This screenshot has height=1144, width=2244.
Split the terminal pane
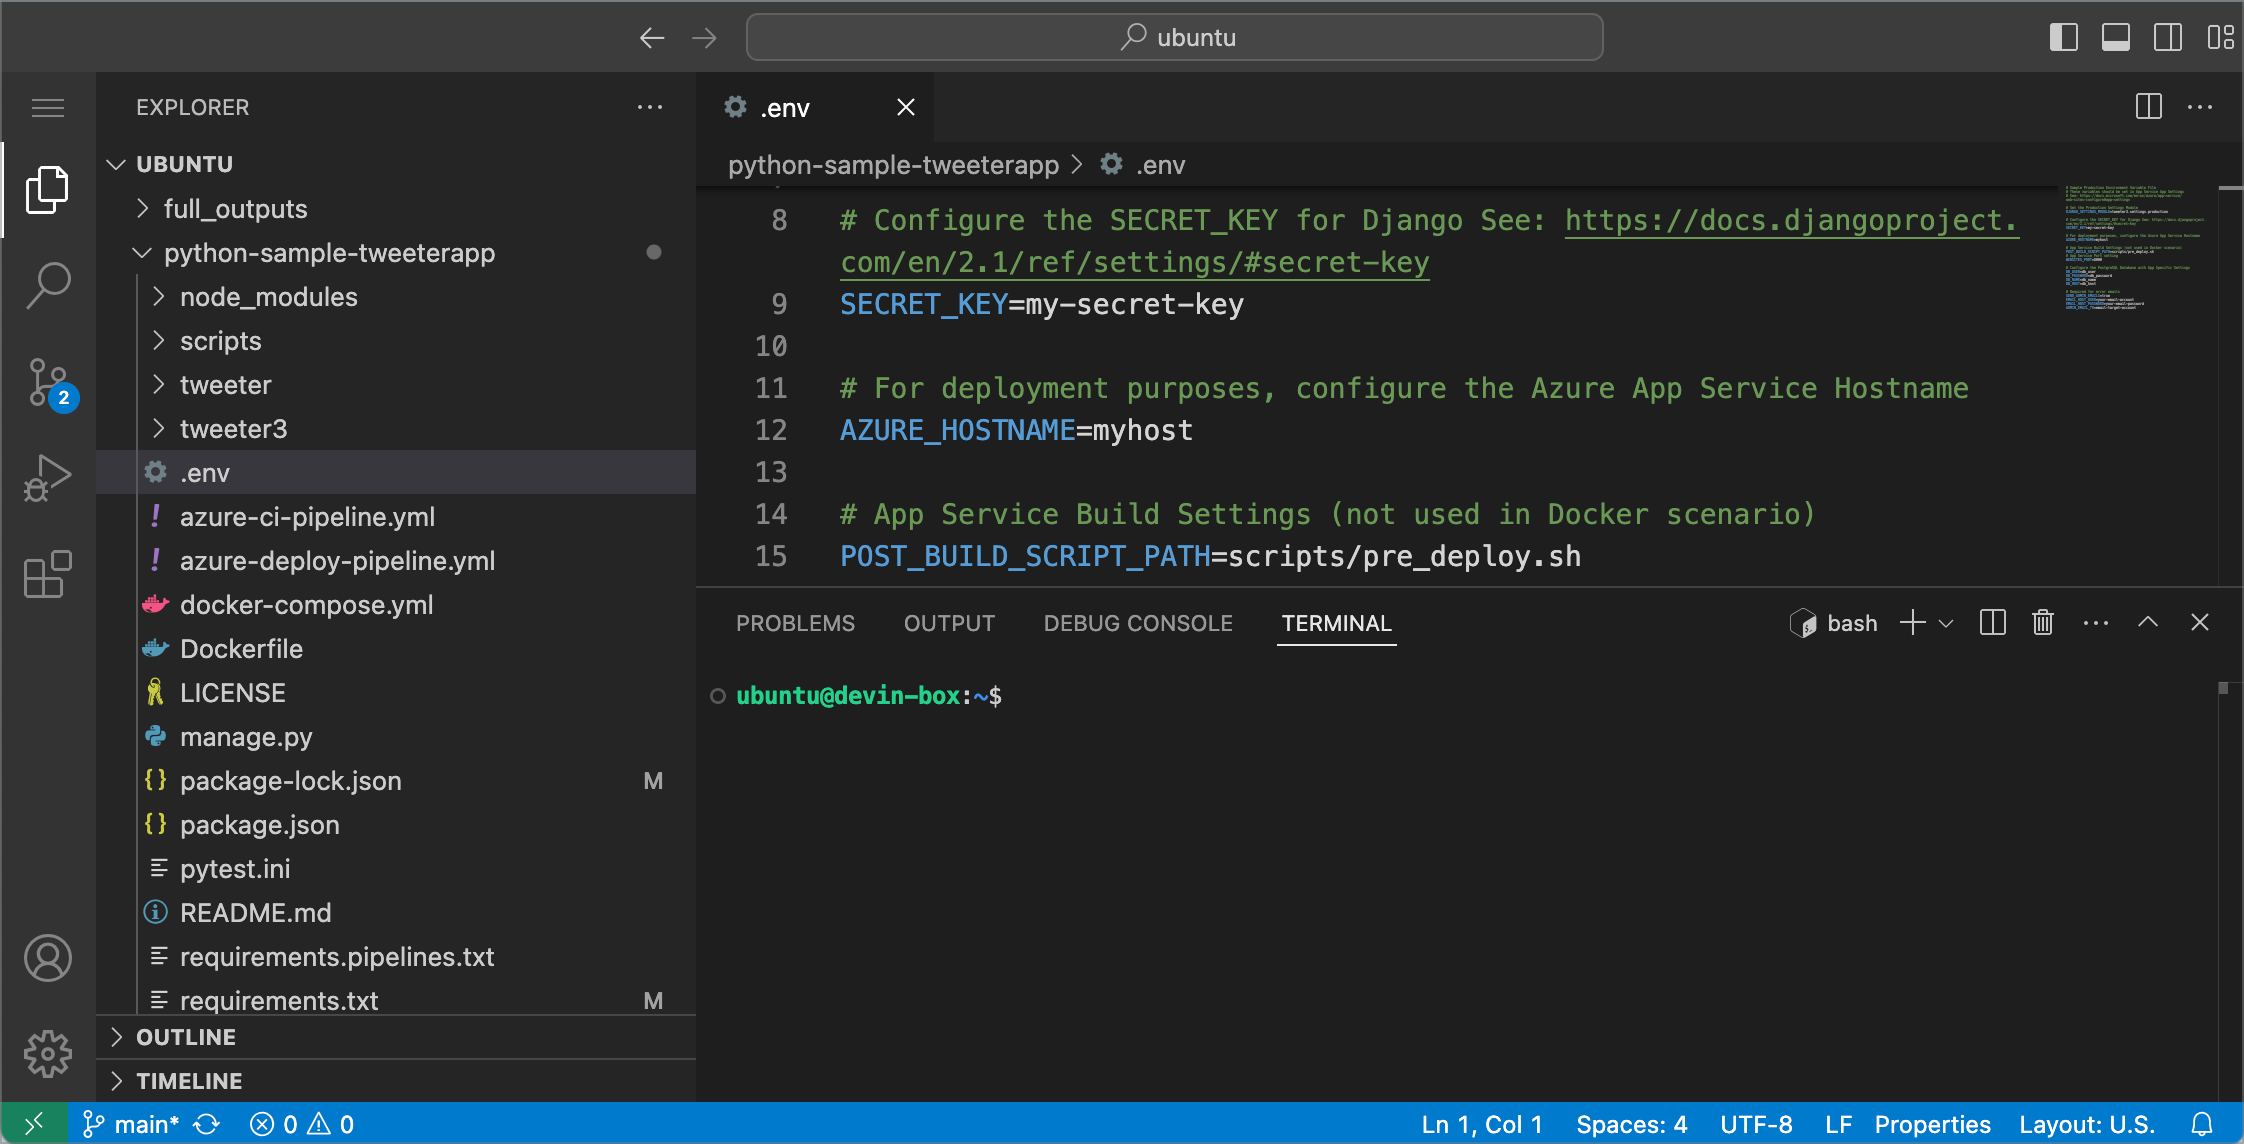pyautogui.click(x=1992, y=623)
